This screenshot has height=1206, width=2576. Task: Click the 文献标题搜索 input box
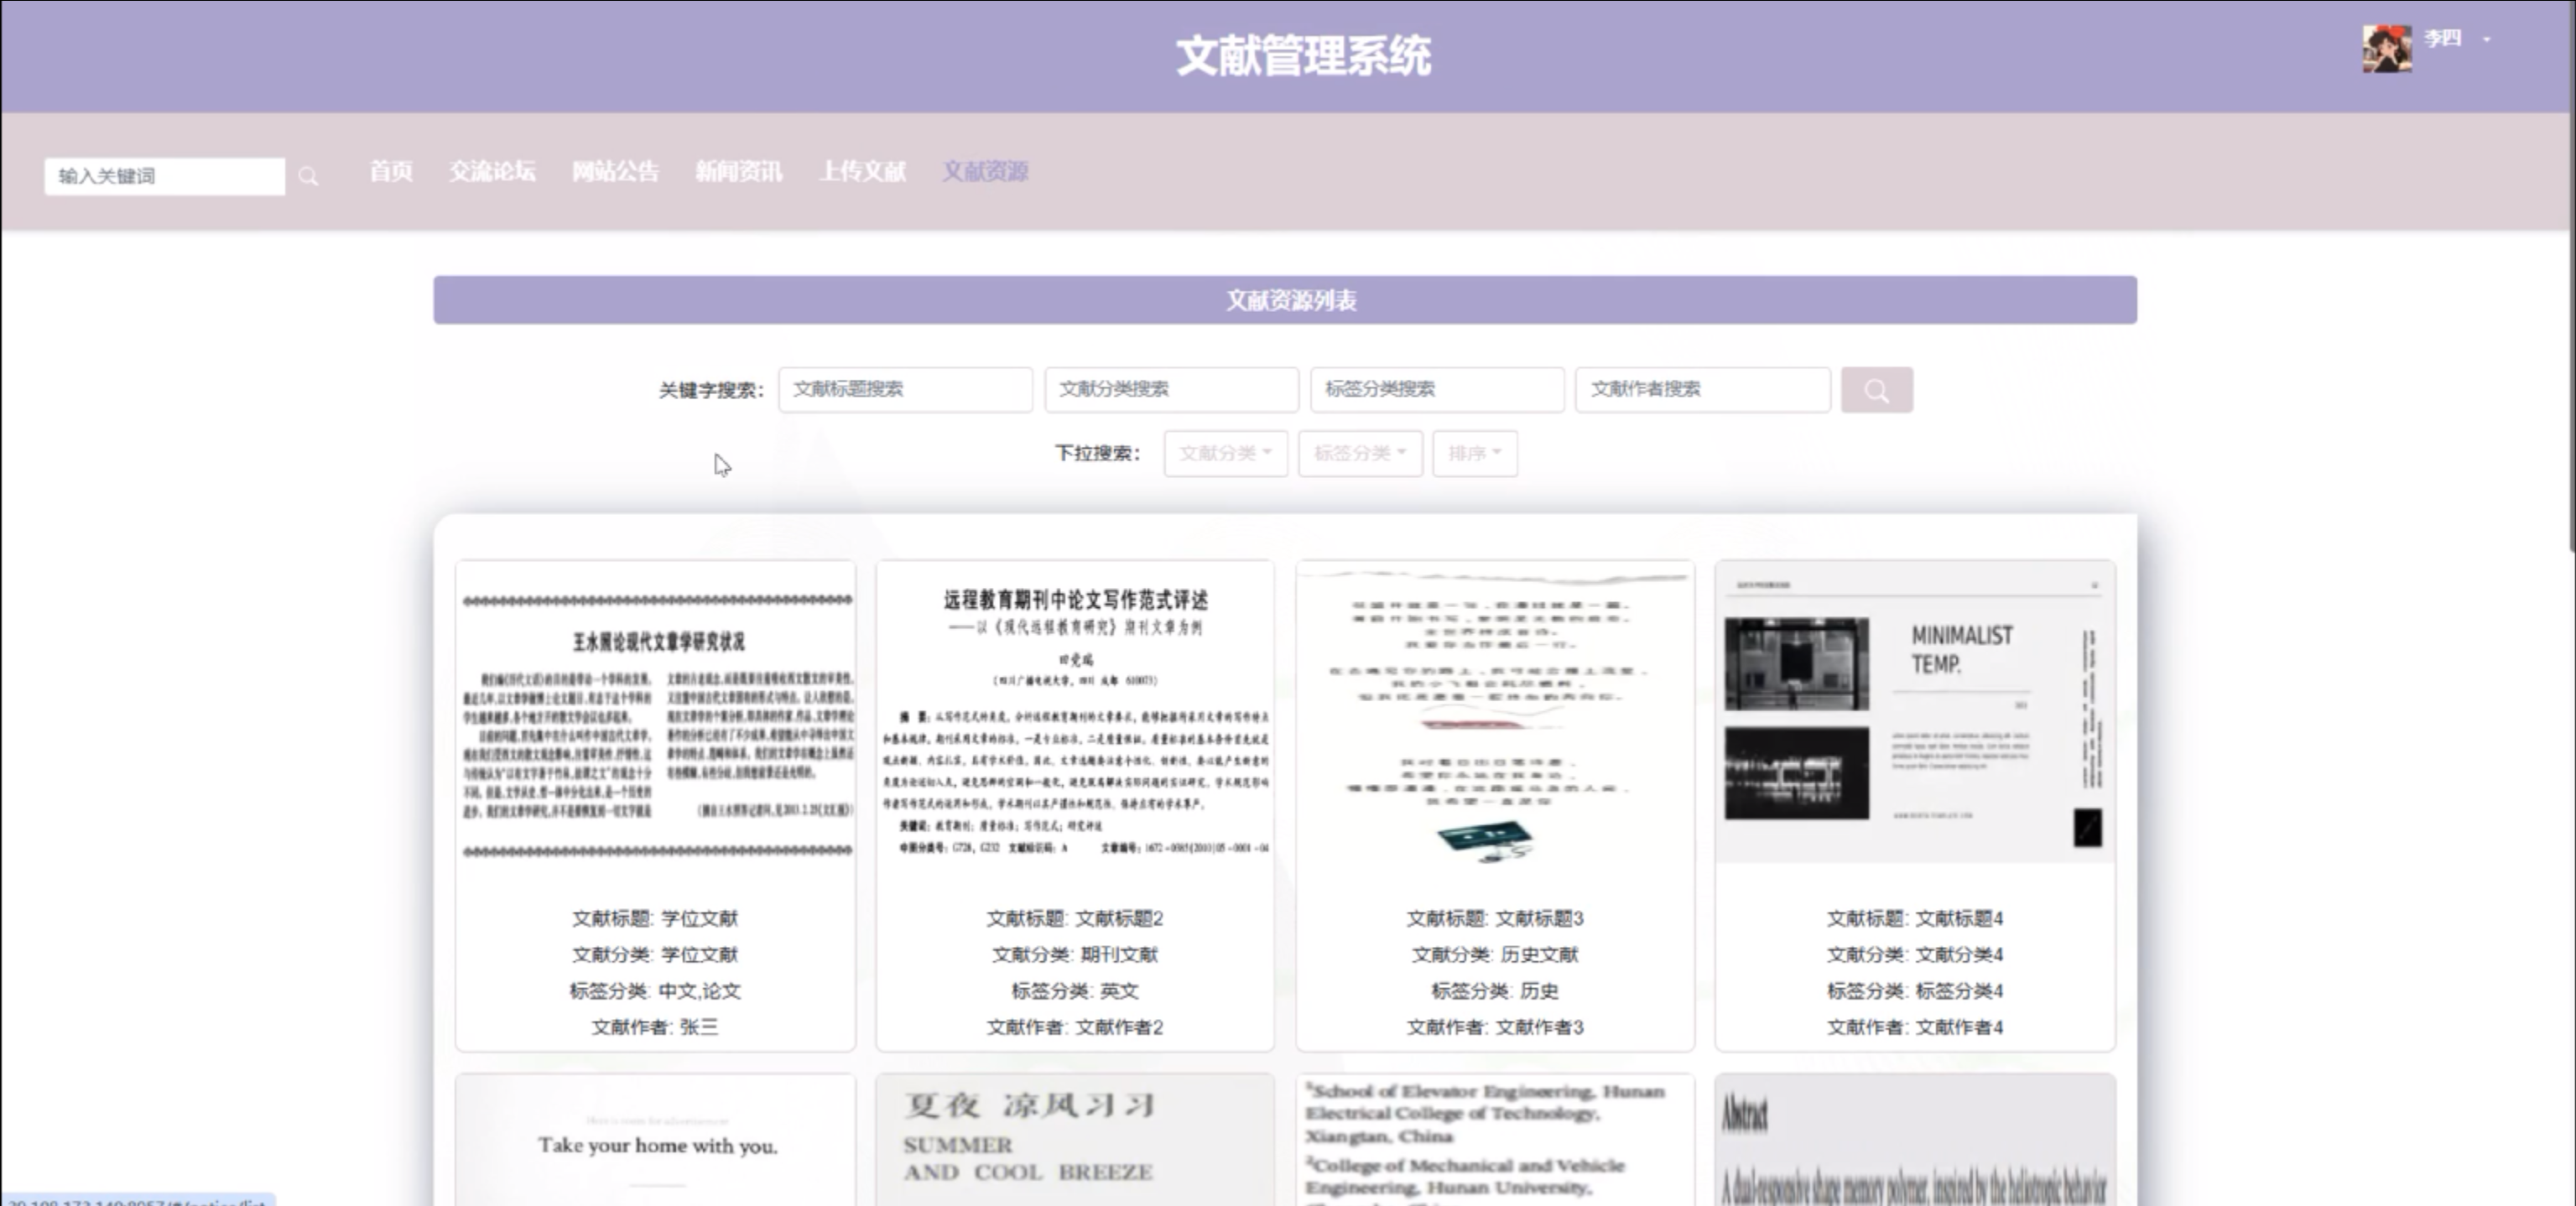coord(905,390)
